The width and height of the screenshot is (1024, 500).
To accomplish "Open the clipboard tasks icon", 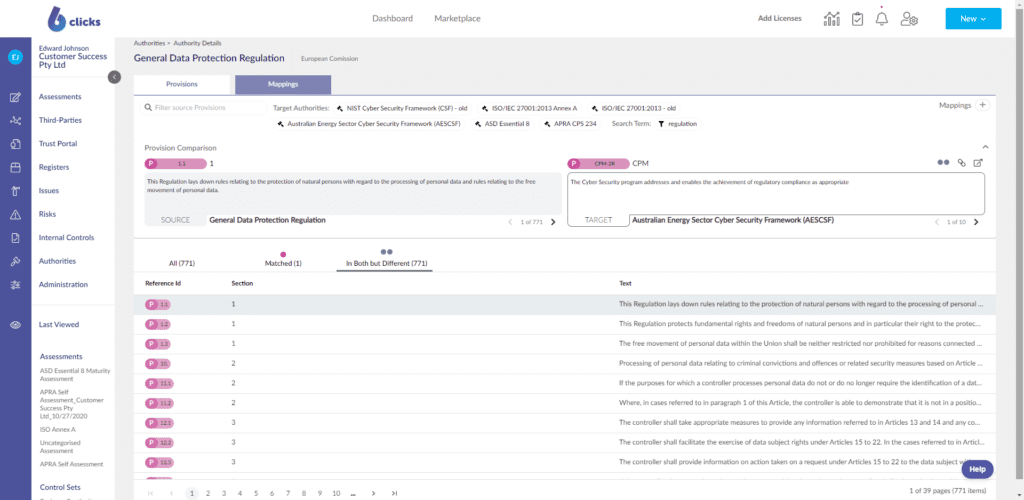I will coord(857,19).
